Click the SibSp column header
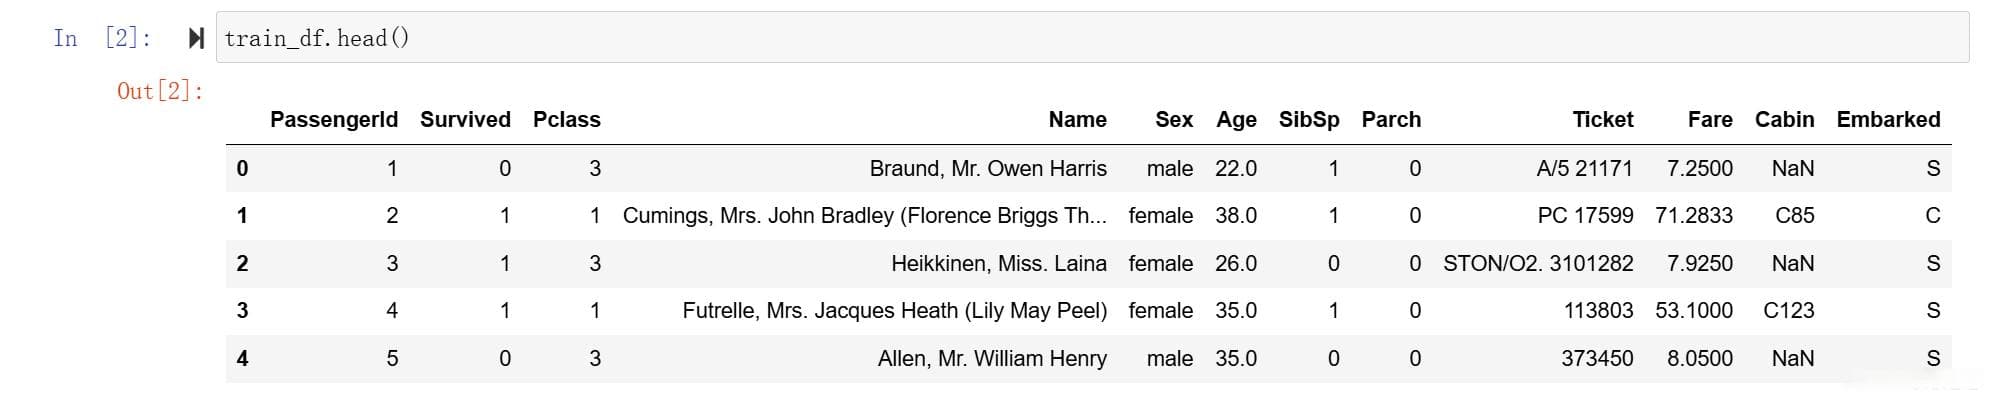1997x399 pixels. pyautogui.click(x=1309, y=120)
